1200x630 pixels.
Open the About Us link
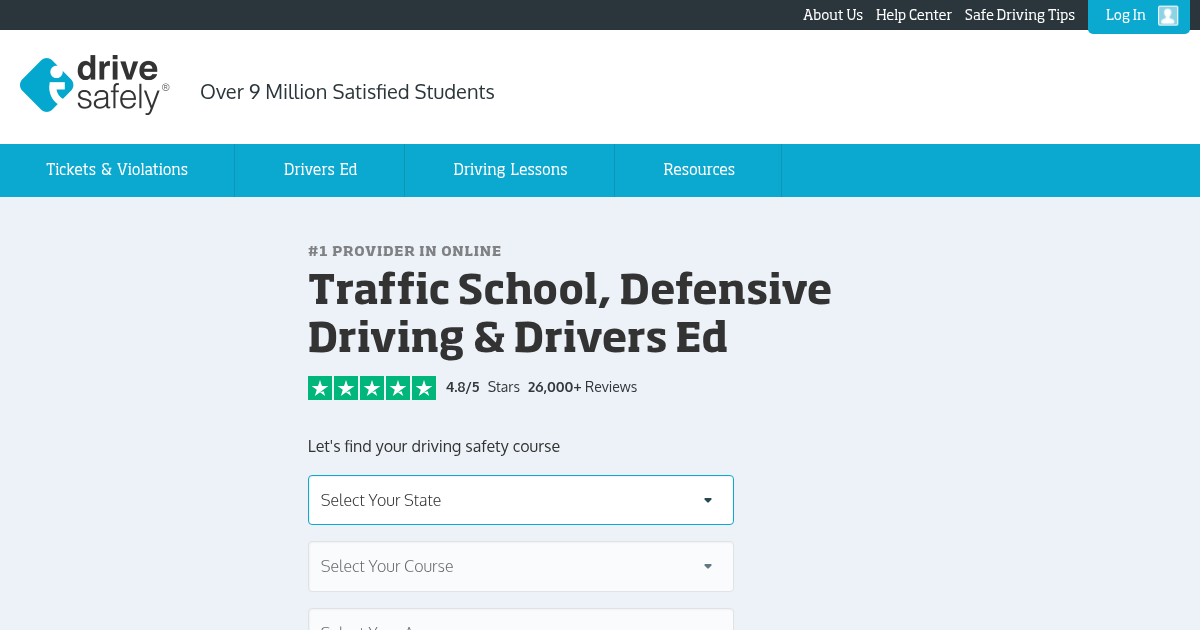833,15
